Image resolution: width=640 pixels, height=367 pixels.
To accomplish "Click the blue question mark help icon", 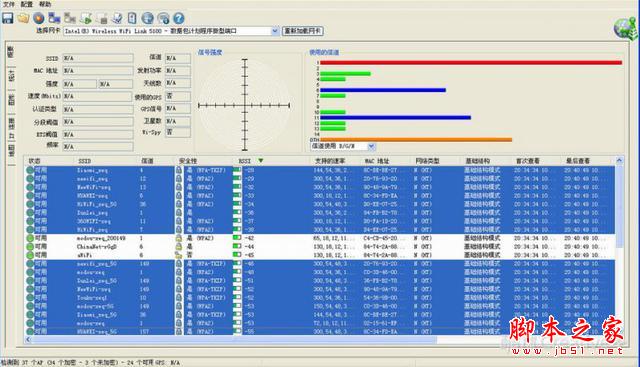I will (179, 18).
